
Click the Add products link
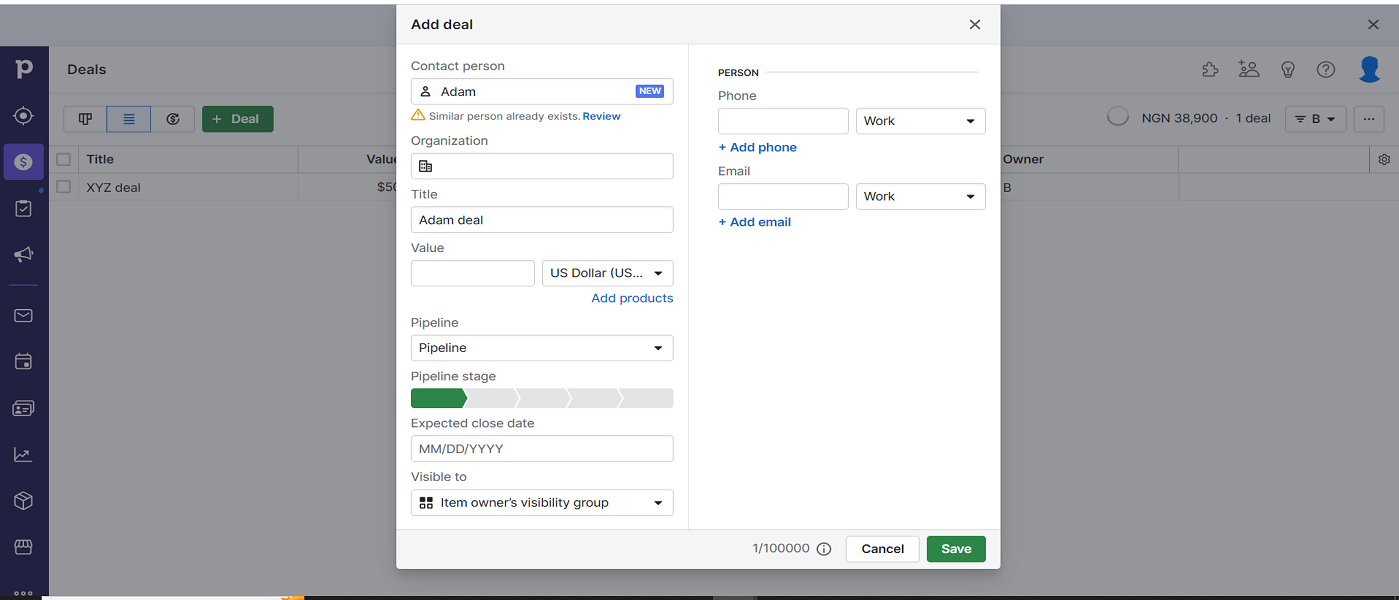(x=632, y=298)
